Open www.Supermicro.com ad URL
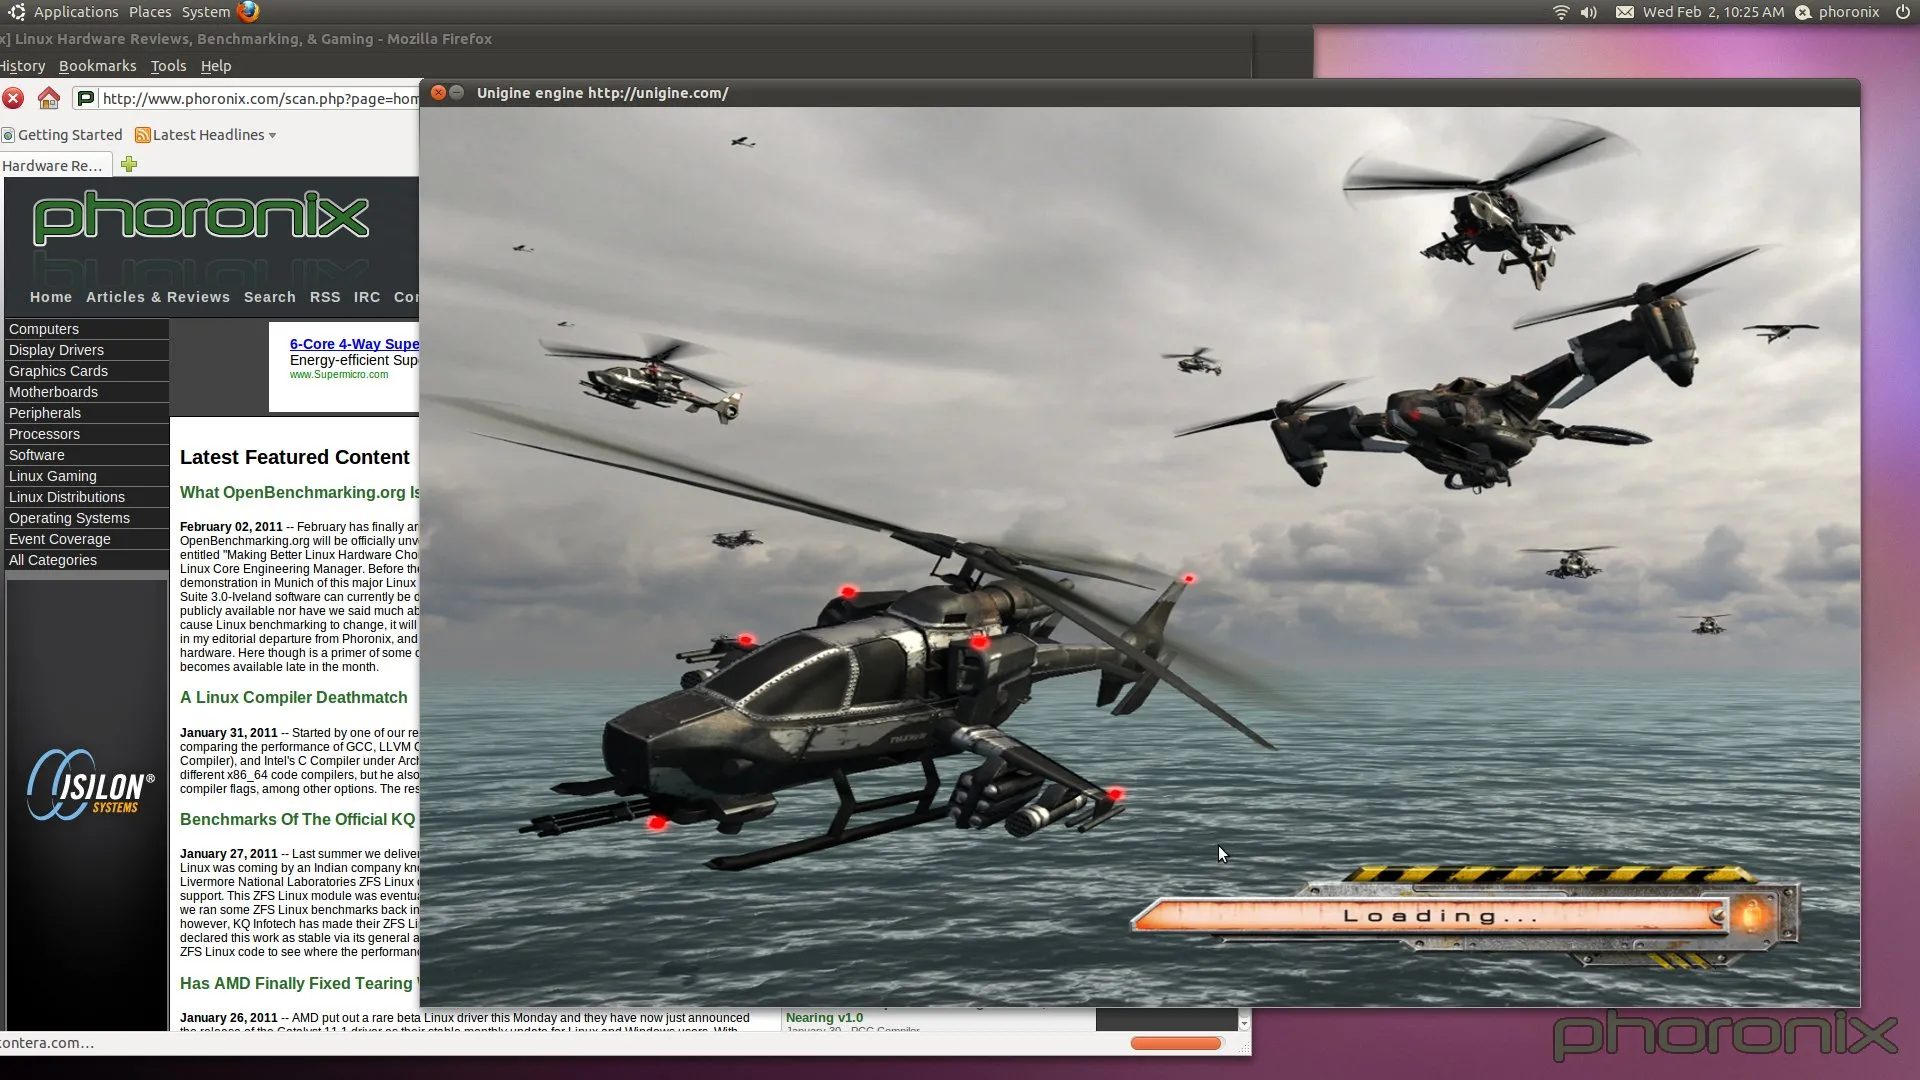Viewport: 1920px width, 1080px height. coord(339,375)
